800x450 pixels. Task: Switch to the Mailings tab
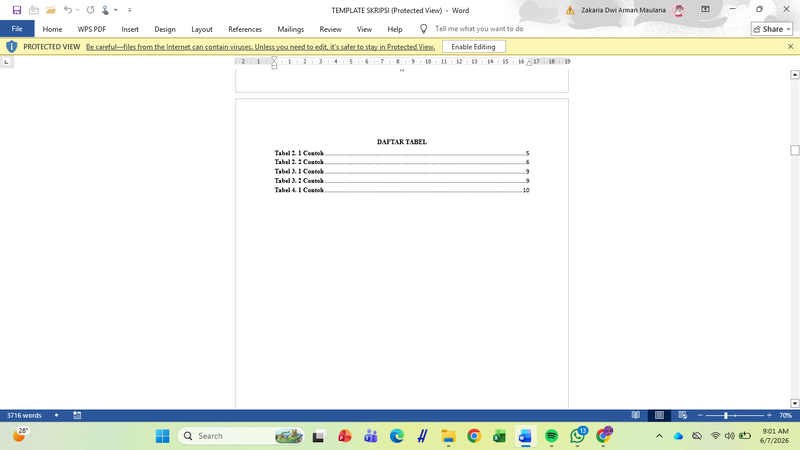tap(290, 29)
